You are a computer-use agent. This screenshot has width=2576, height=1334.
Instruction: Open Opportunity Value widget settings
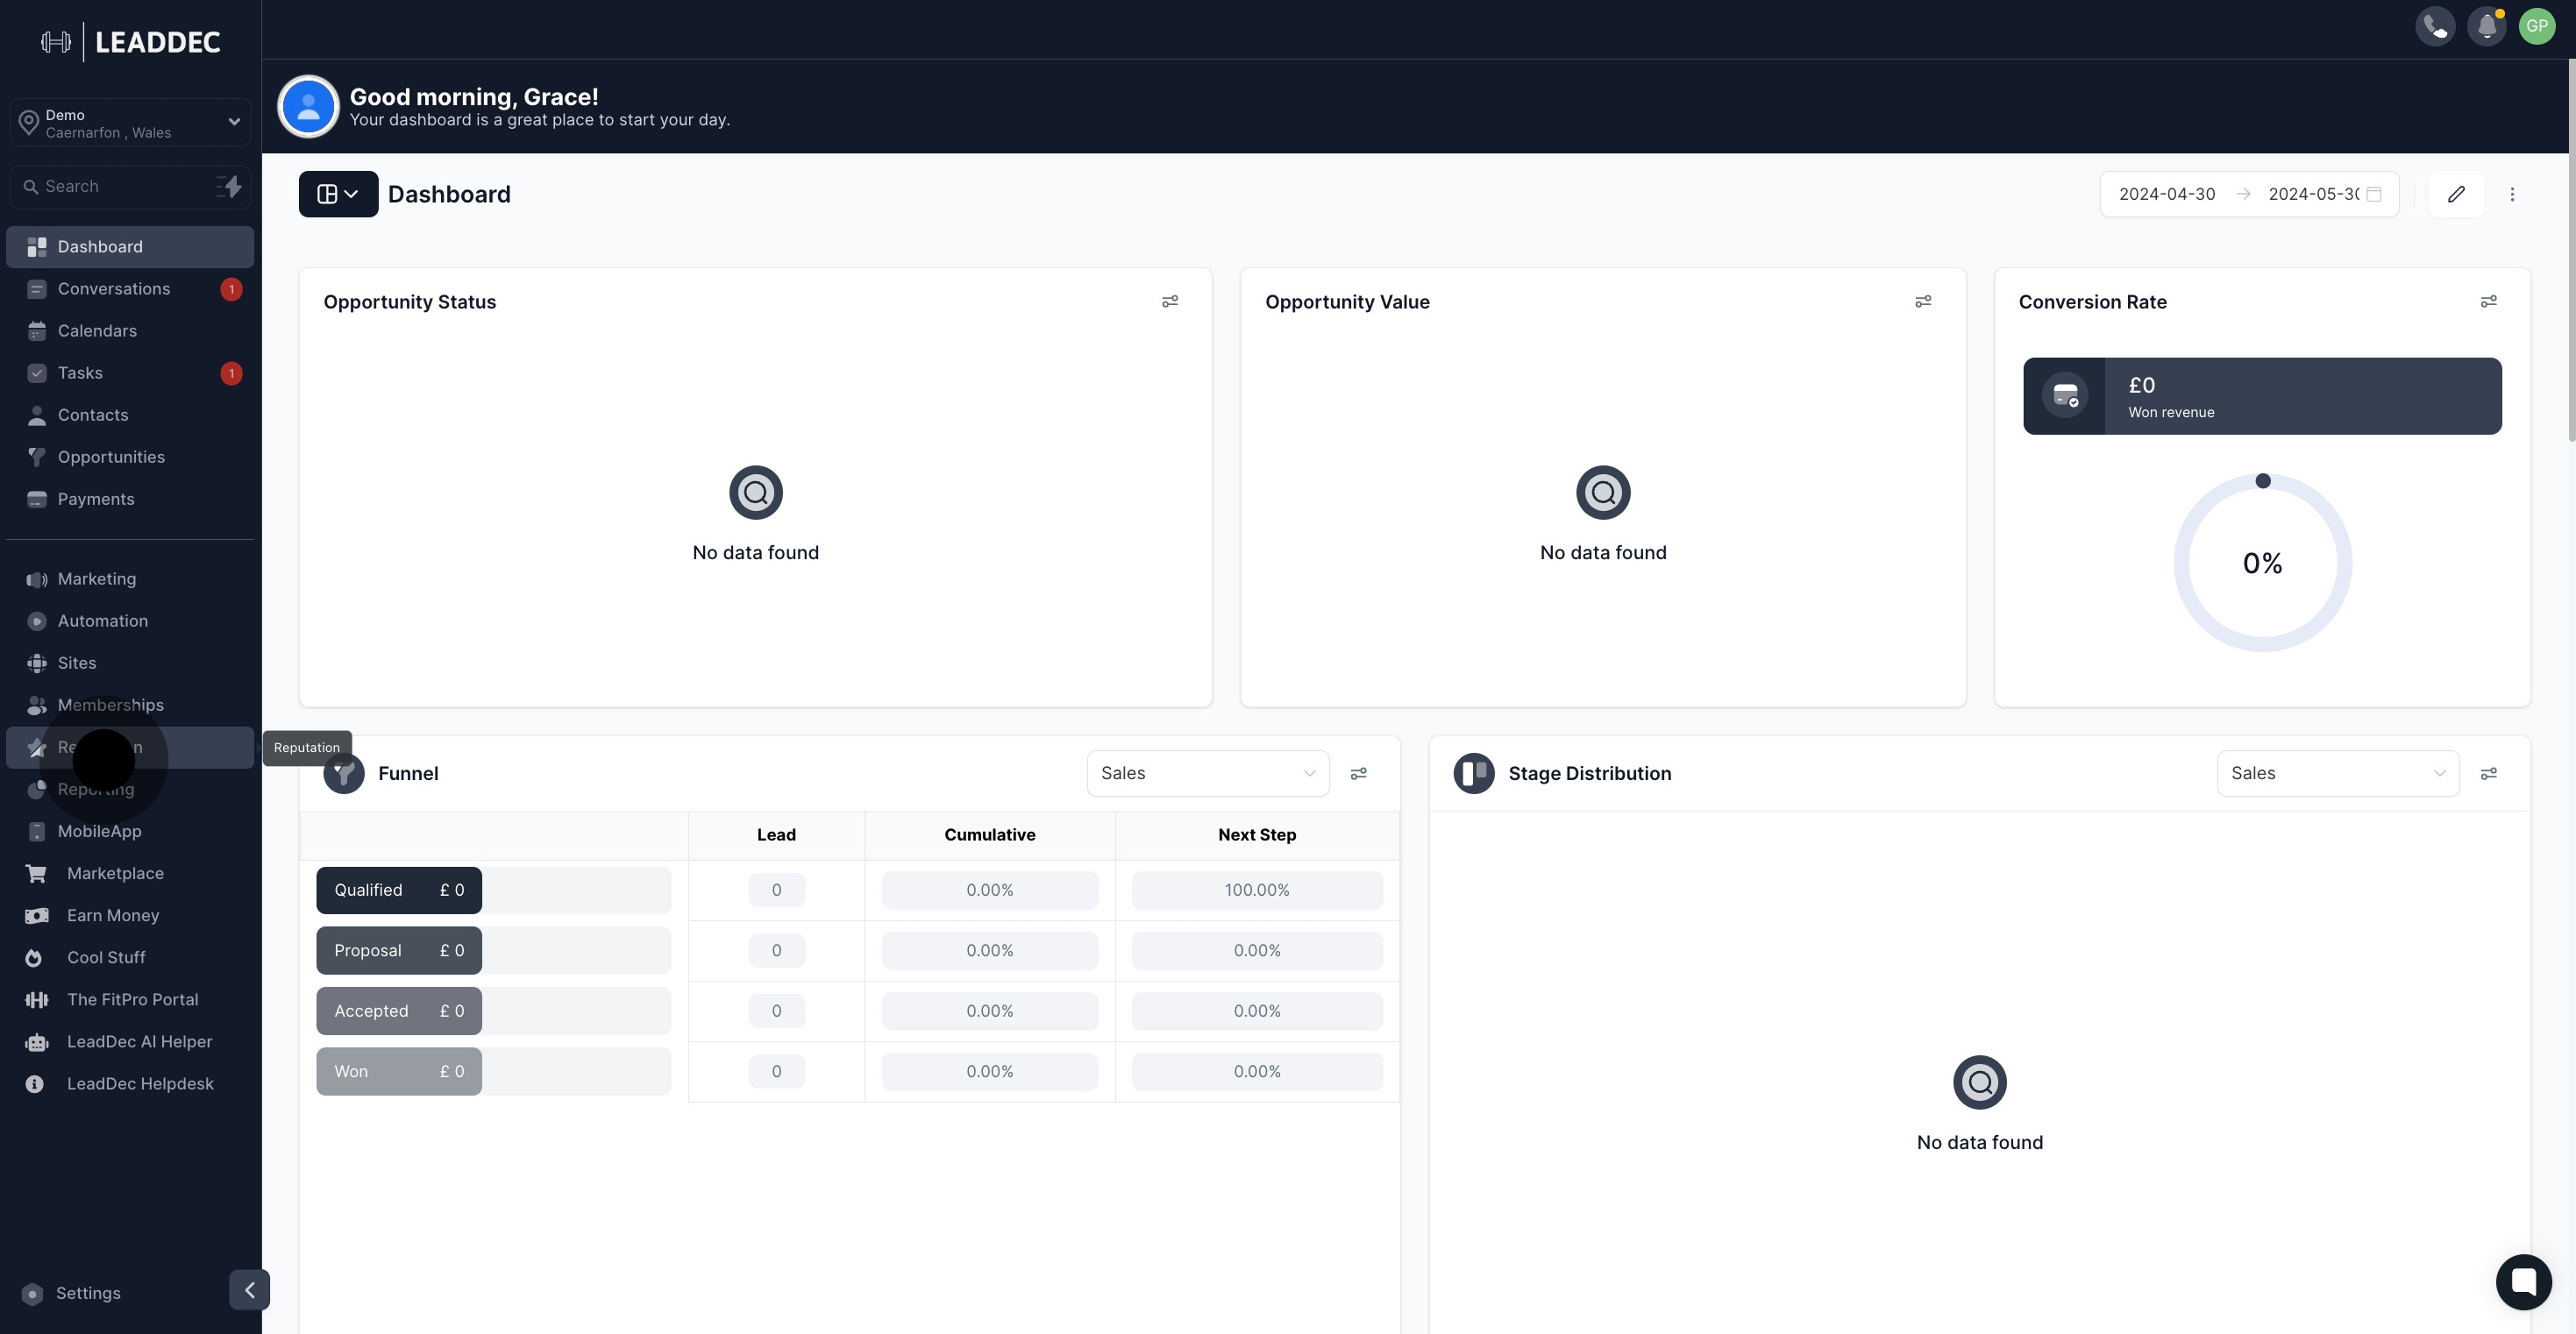[x=1923, y=301]
